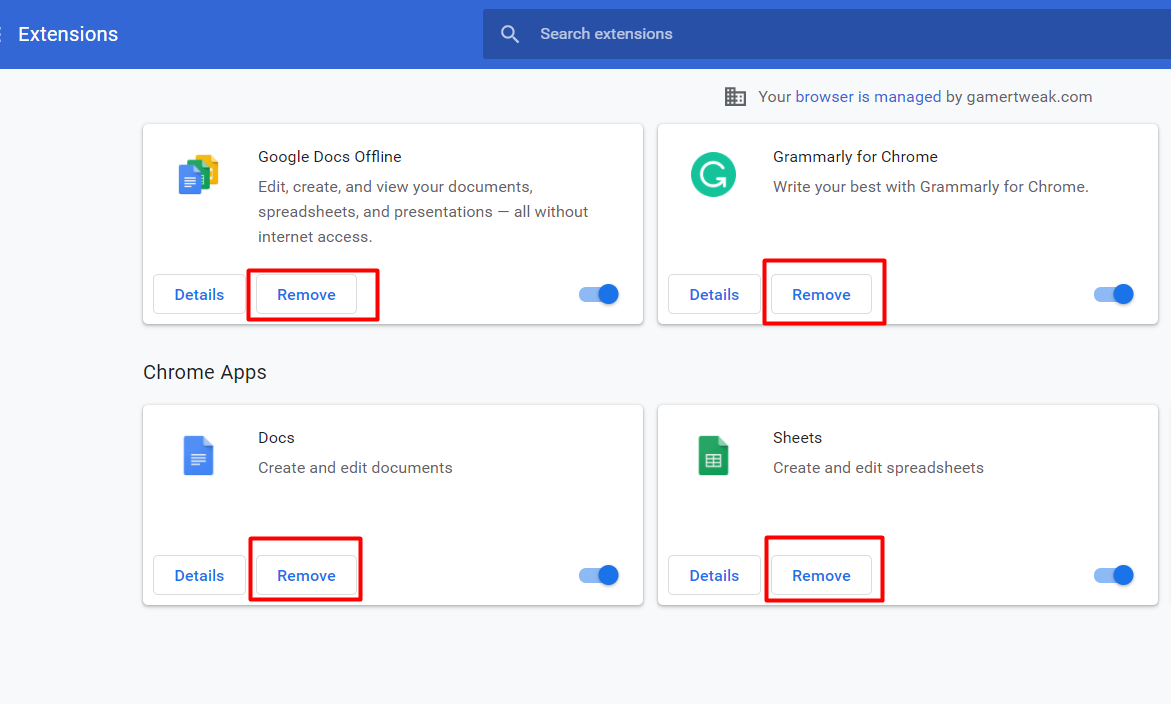This screenshot has height=704, width=1171.
Task: Remove the Grammarly for Chrome extension
Action: [821, 294]
